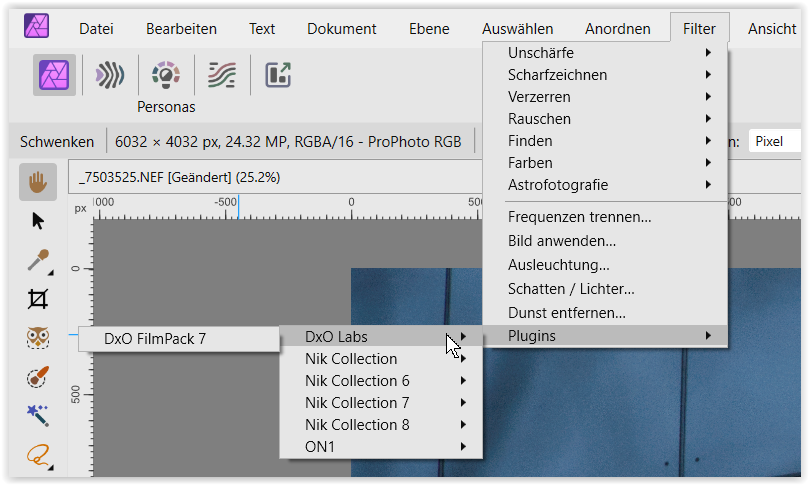809x485 pixels.
Task: Launch DxO FilmPack 7 plugin
Action: tap(179, 339)
